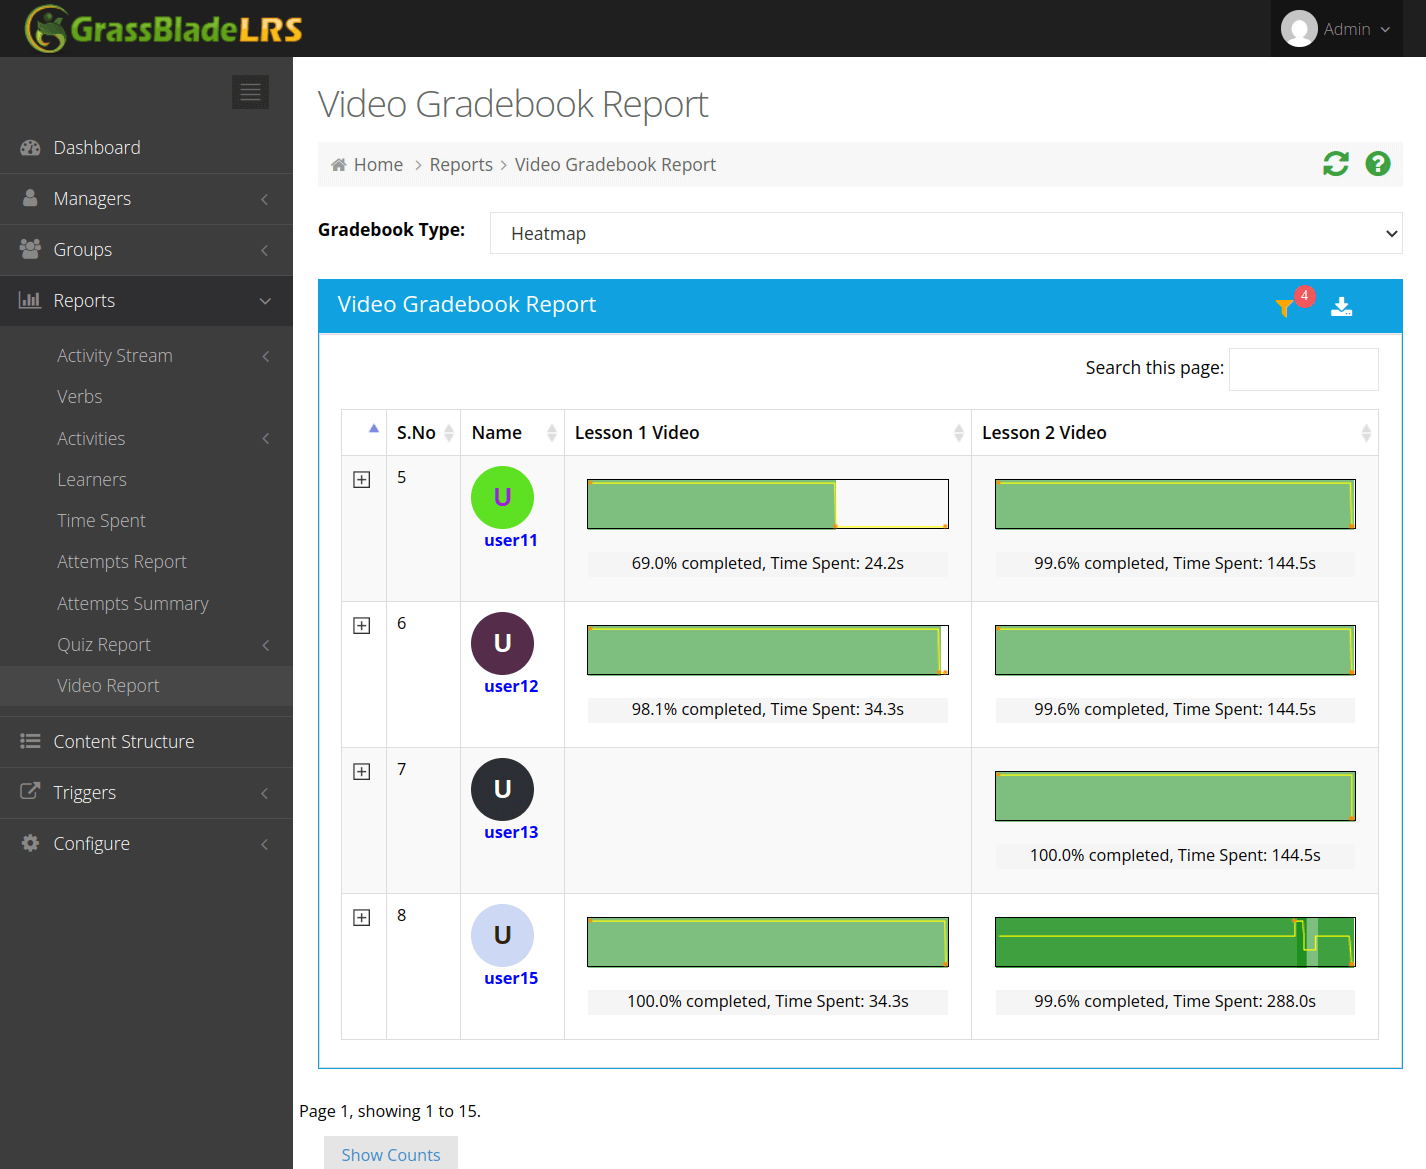The height and width of the screenshot is (1169, 1426).
Task: Click the first column sort triangle
Action: [x=374, y=428]
